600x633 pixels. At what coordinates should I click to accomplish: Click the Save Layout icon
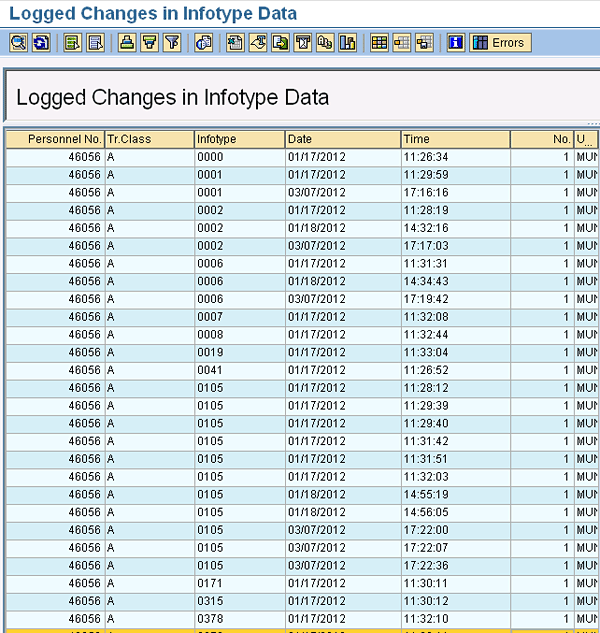click(x=424, y=43)
